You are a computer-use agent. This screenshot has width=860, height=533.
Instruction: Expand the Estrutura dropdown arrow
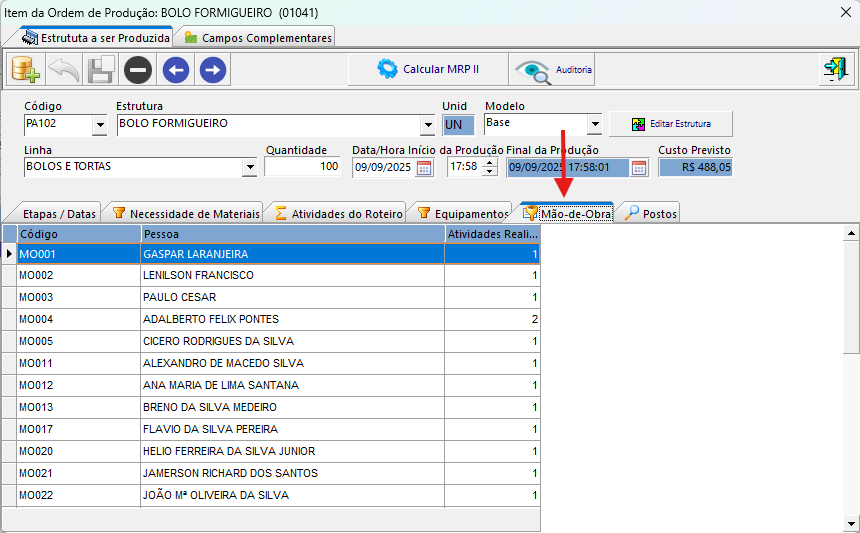pyautogui.click(x=427, y=125)
